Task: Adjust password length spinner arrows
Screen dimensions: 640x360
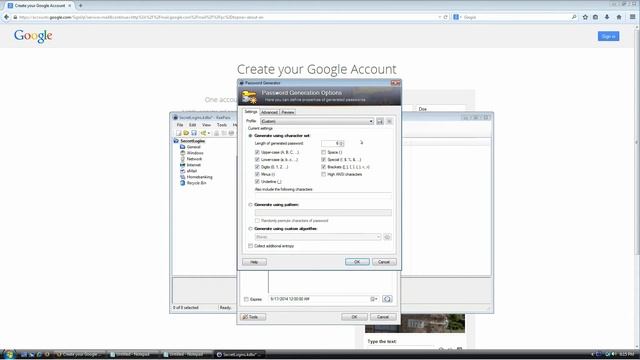Action: click(342, 143)
